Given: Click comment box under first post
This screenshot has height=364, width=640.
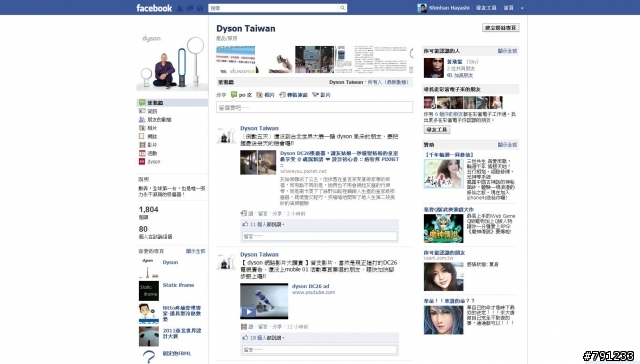Looking at the screenshot, I should click(320, 236).
